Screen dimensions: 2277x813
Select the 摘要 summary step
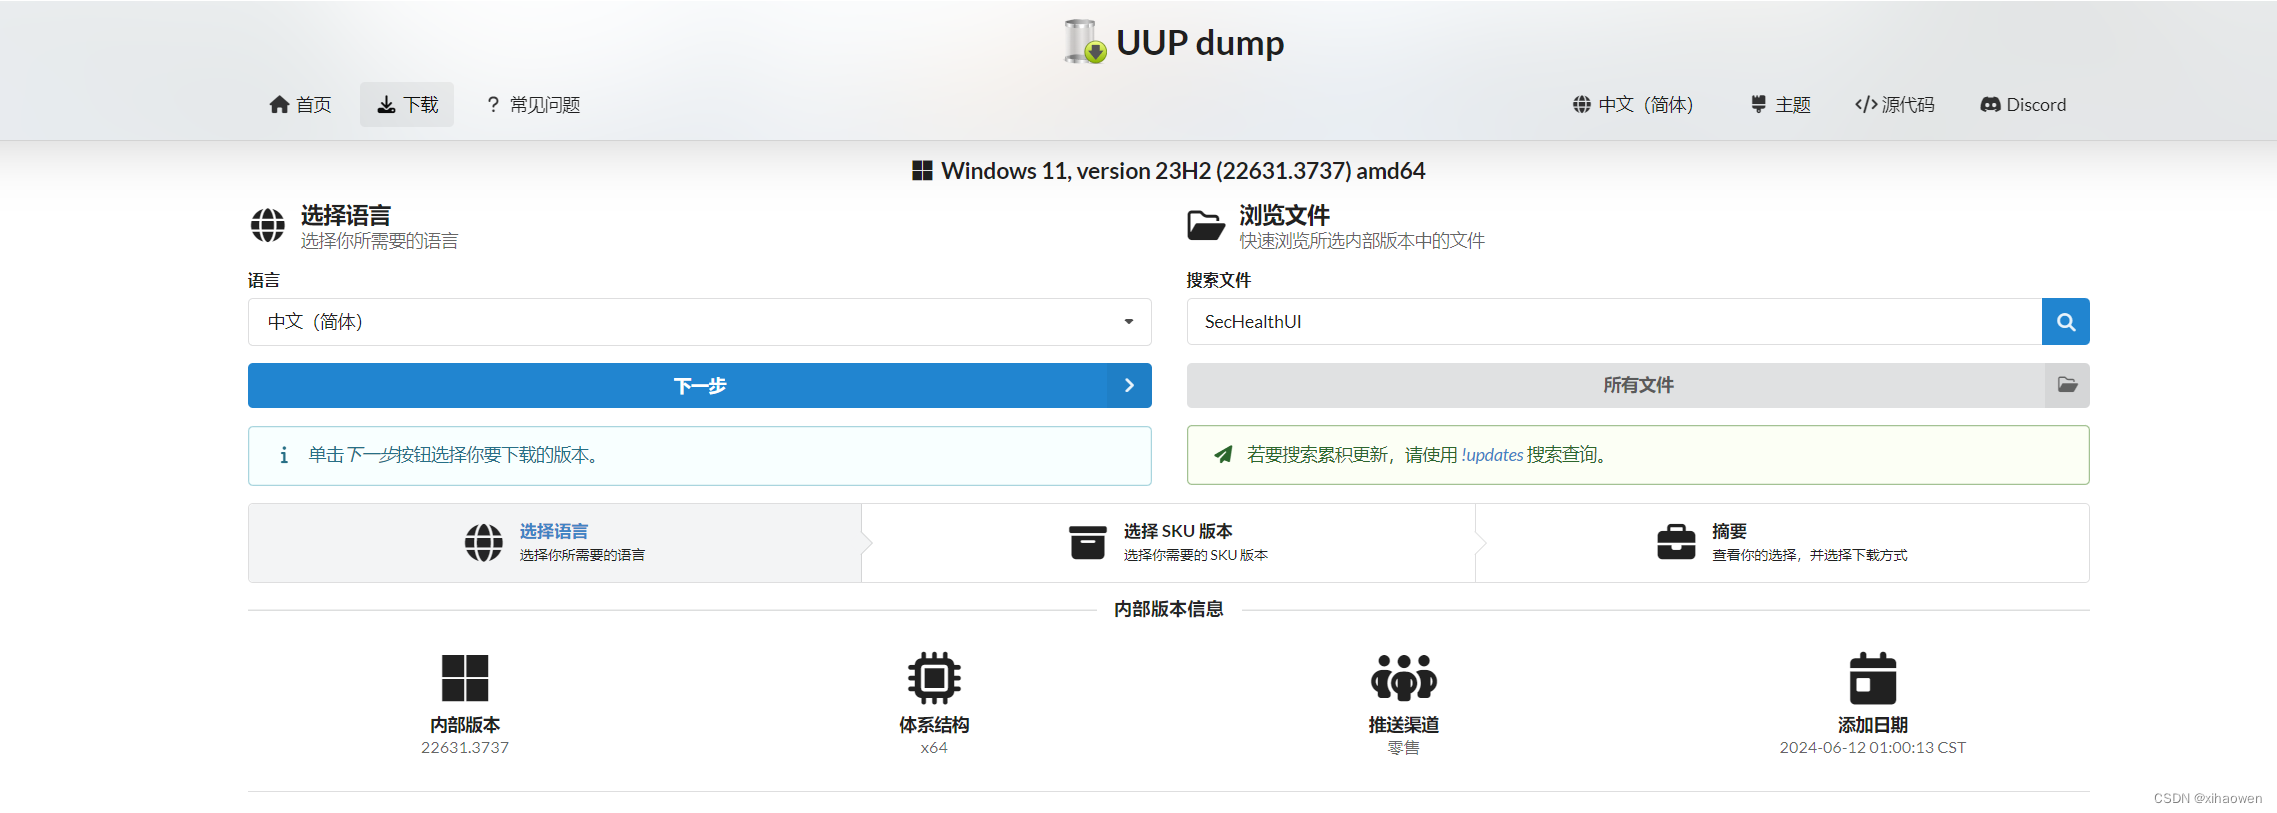point(1782,543)
